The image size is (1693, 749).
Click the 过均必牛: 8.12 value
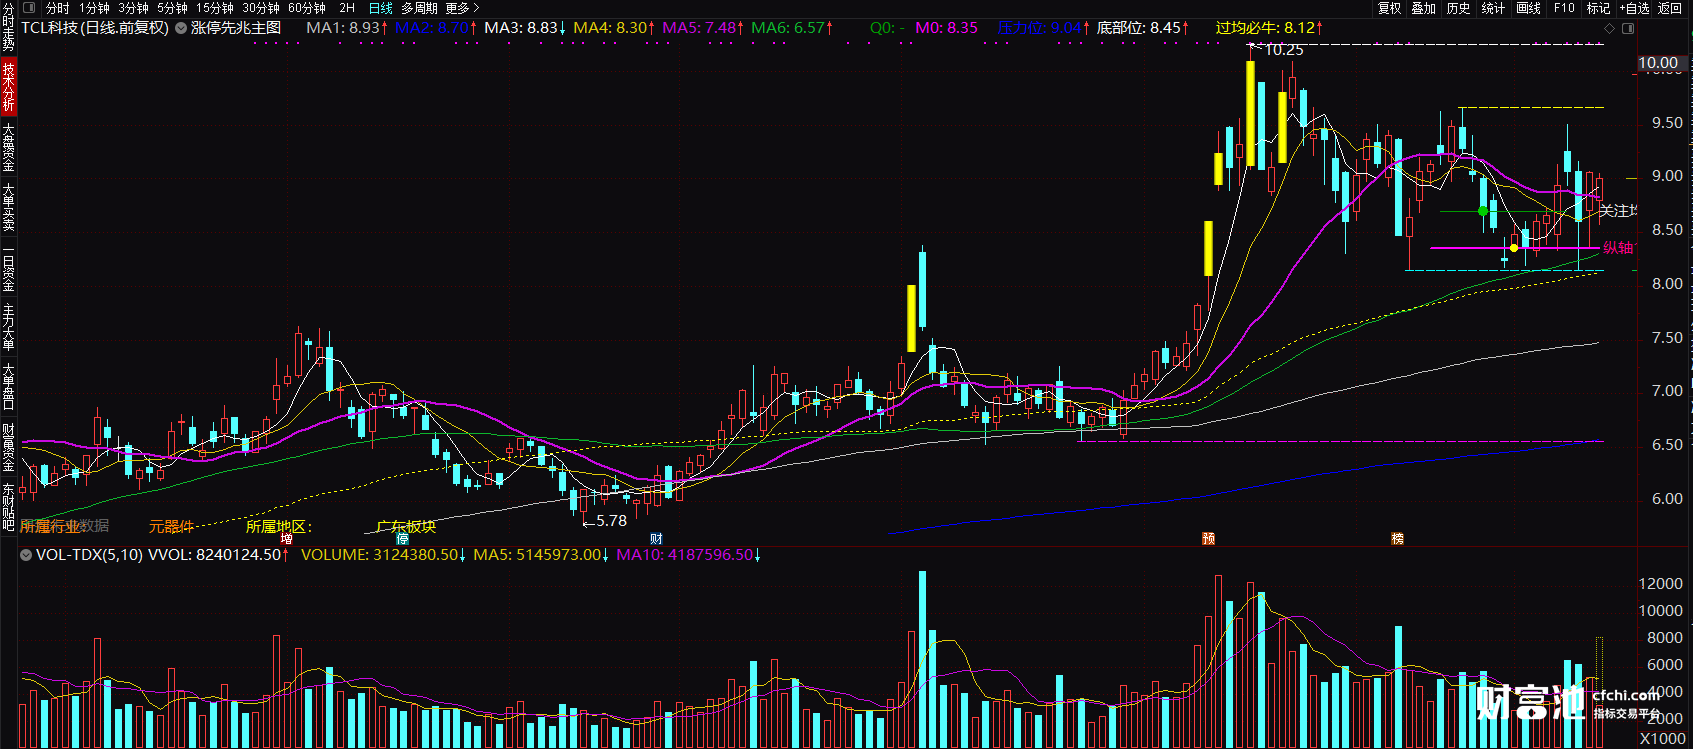coord(1269,28)
